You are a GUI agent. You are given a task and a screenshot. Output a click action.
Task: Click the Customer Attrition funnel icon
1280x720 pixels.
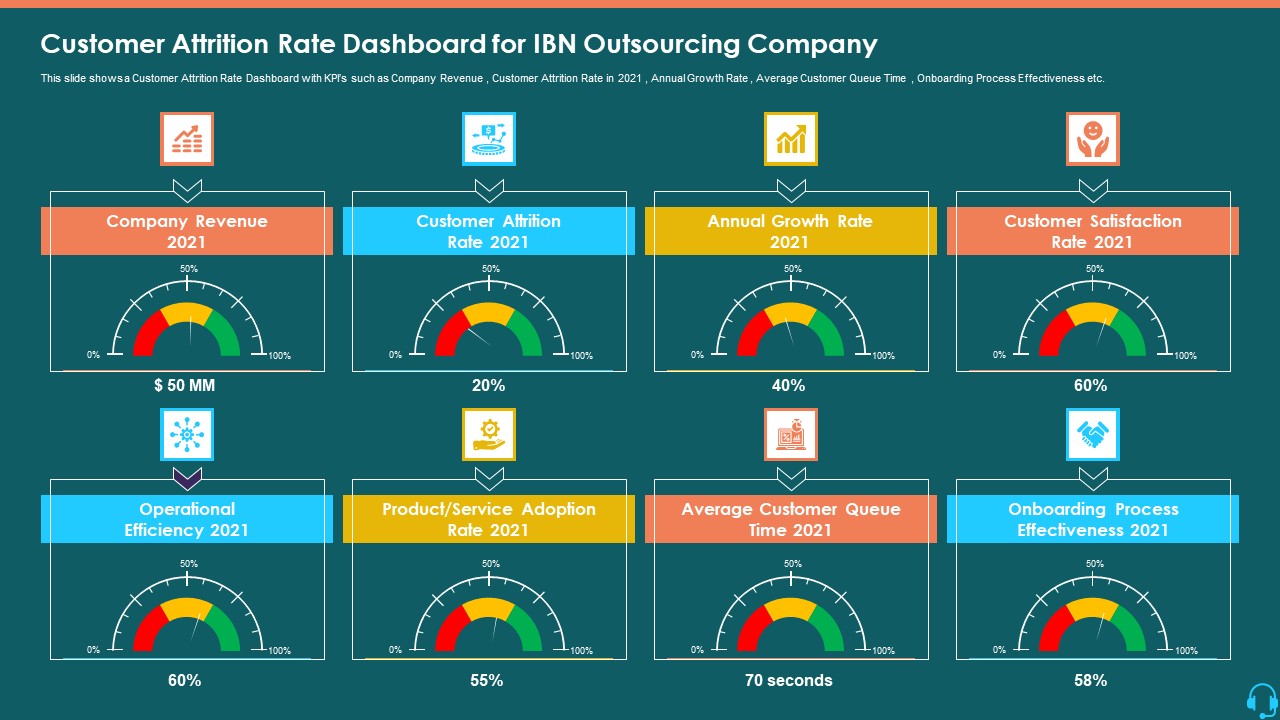tap(489, 138)
